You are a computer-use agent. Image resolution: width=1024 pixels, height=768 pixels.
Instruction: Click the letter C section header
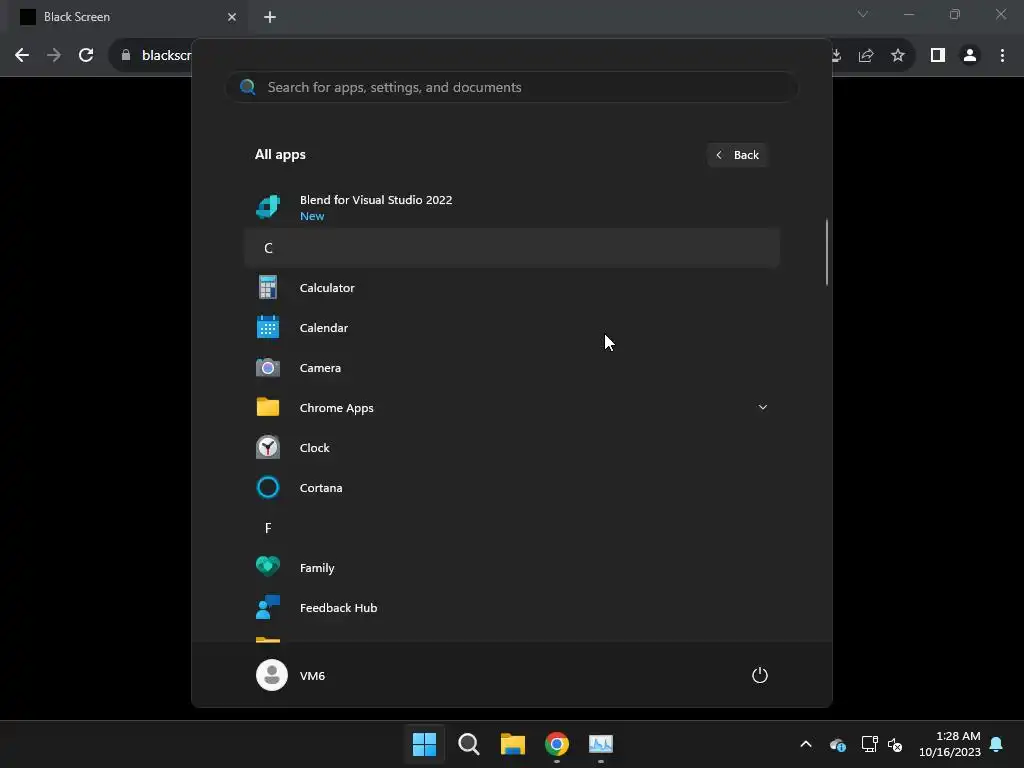511,248
